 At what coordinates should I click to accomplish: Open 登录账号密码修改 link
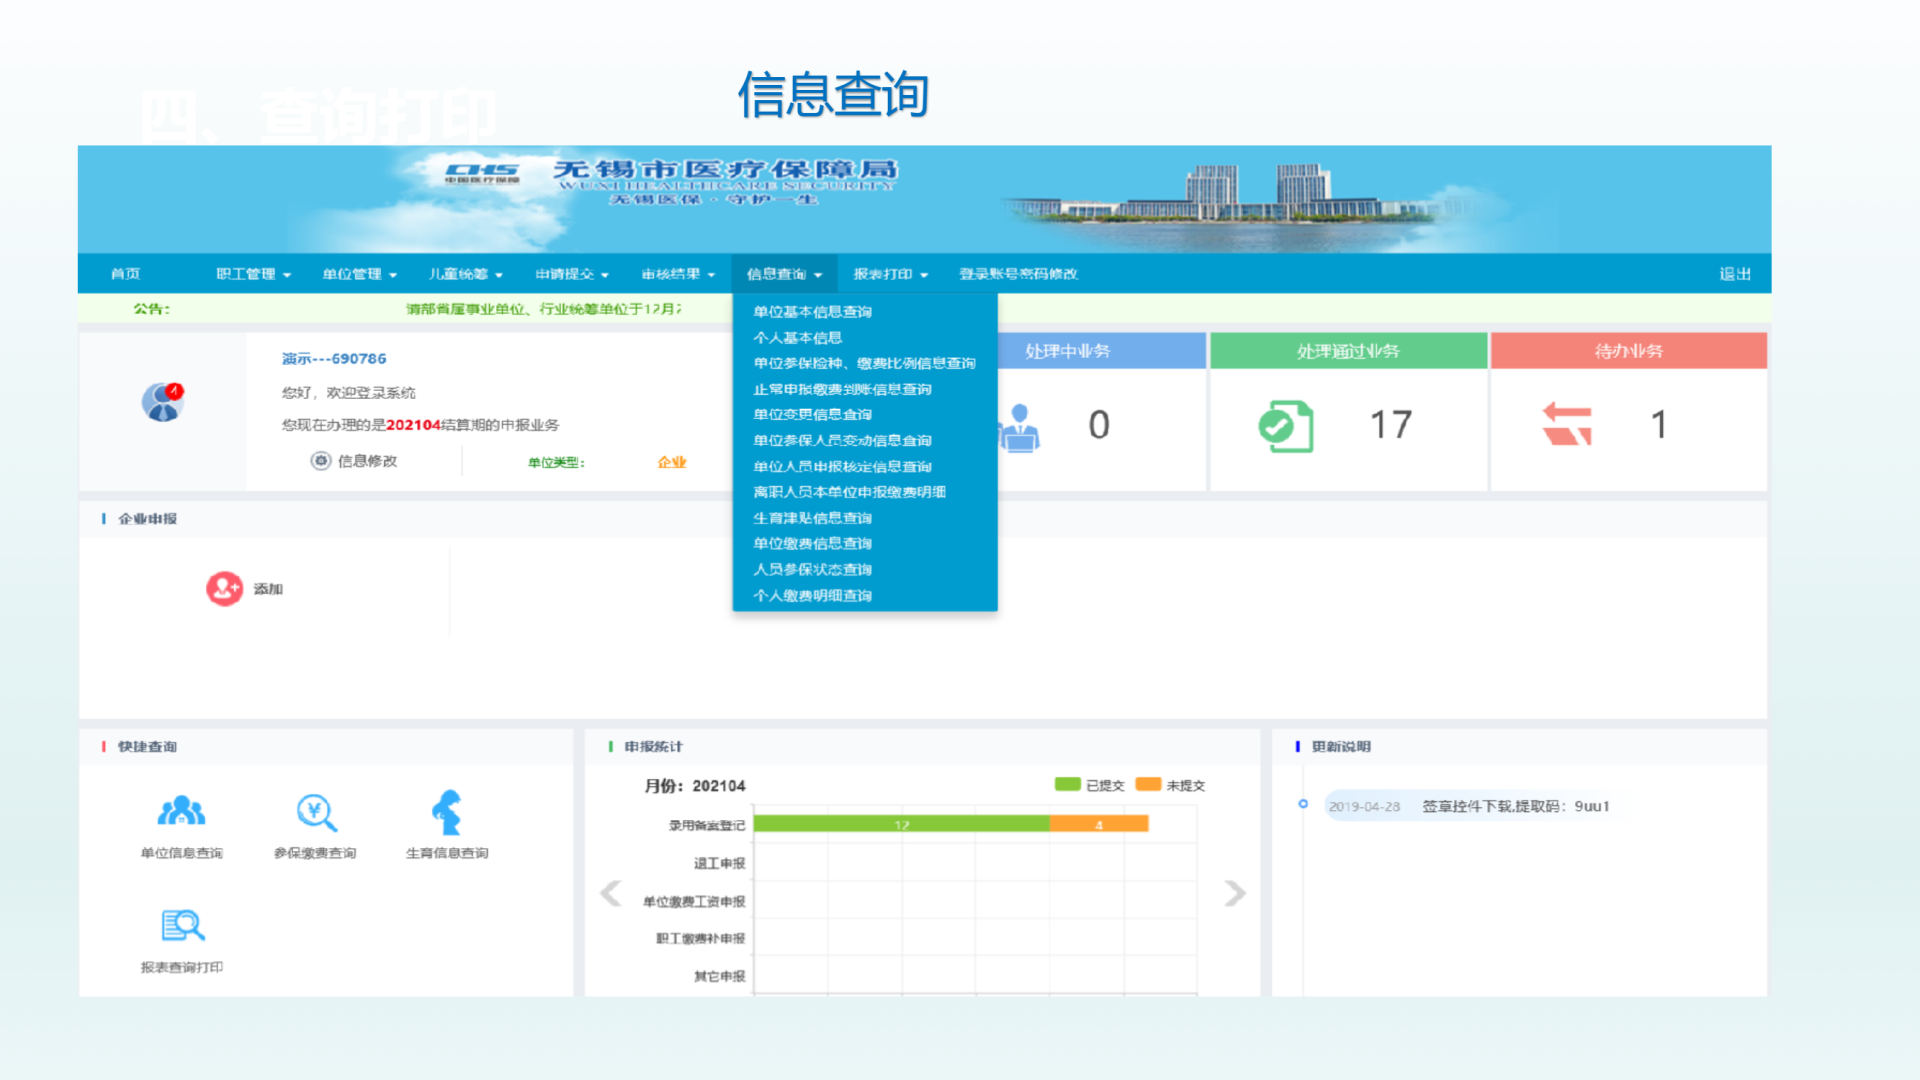(x=1018, y=274)
